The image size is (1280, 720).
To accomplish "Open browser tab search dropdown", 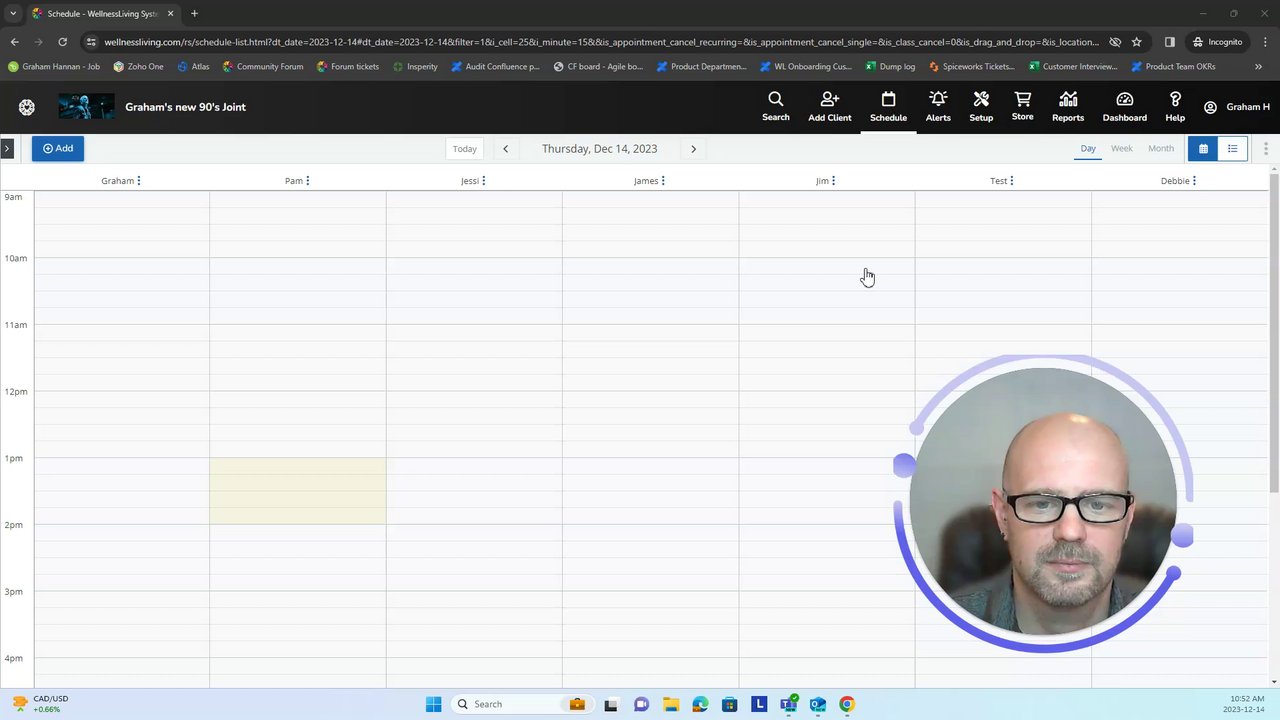I will pyautogui.click(x=13, y=13).
